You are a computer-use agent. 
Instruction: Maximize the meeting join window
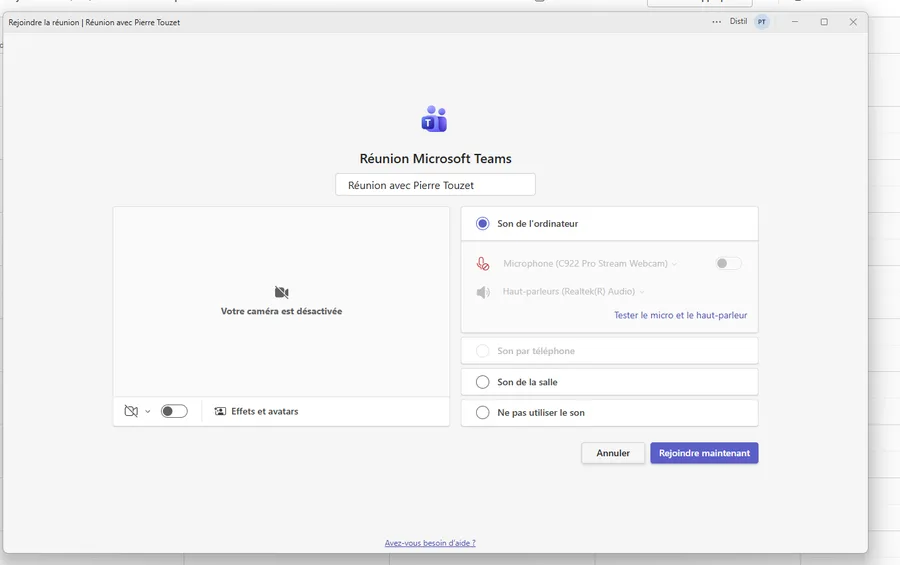824,22
